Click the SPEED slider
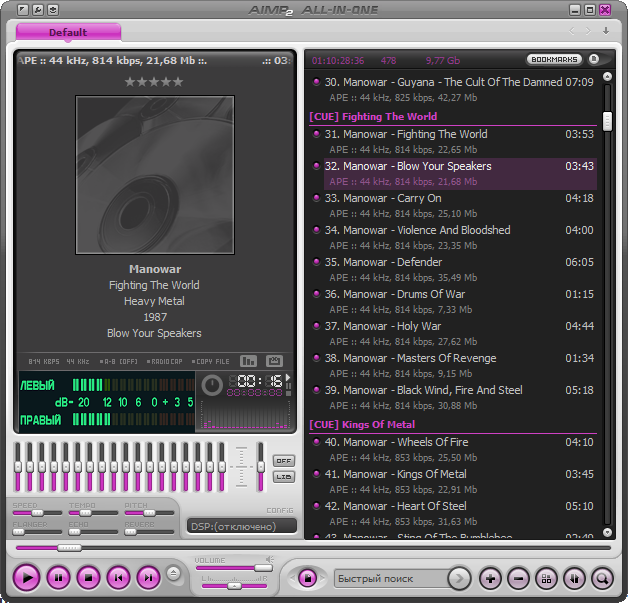Viewport: 628px width, 603px height. [x=37, y=513]
